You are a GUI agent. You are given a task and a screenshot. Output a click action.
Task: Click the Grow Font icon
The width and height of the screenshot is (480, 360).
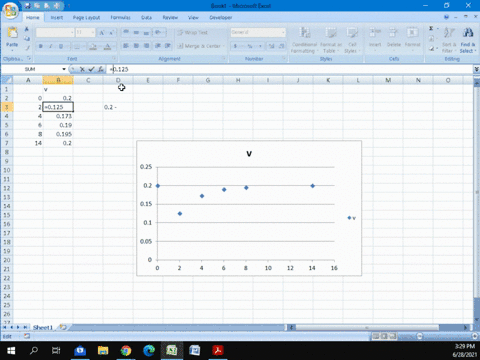tap(102, 33)
